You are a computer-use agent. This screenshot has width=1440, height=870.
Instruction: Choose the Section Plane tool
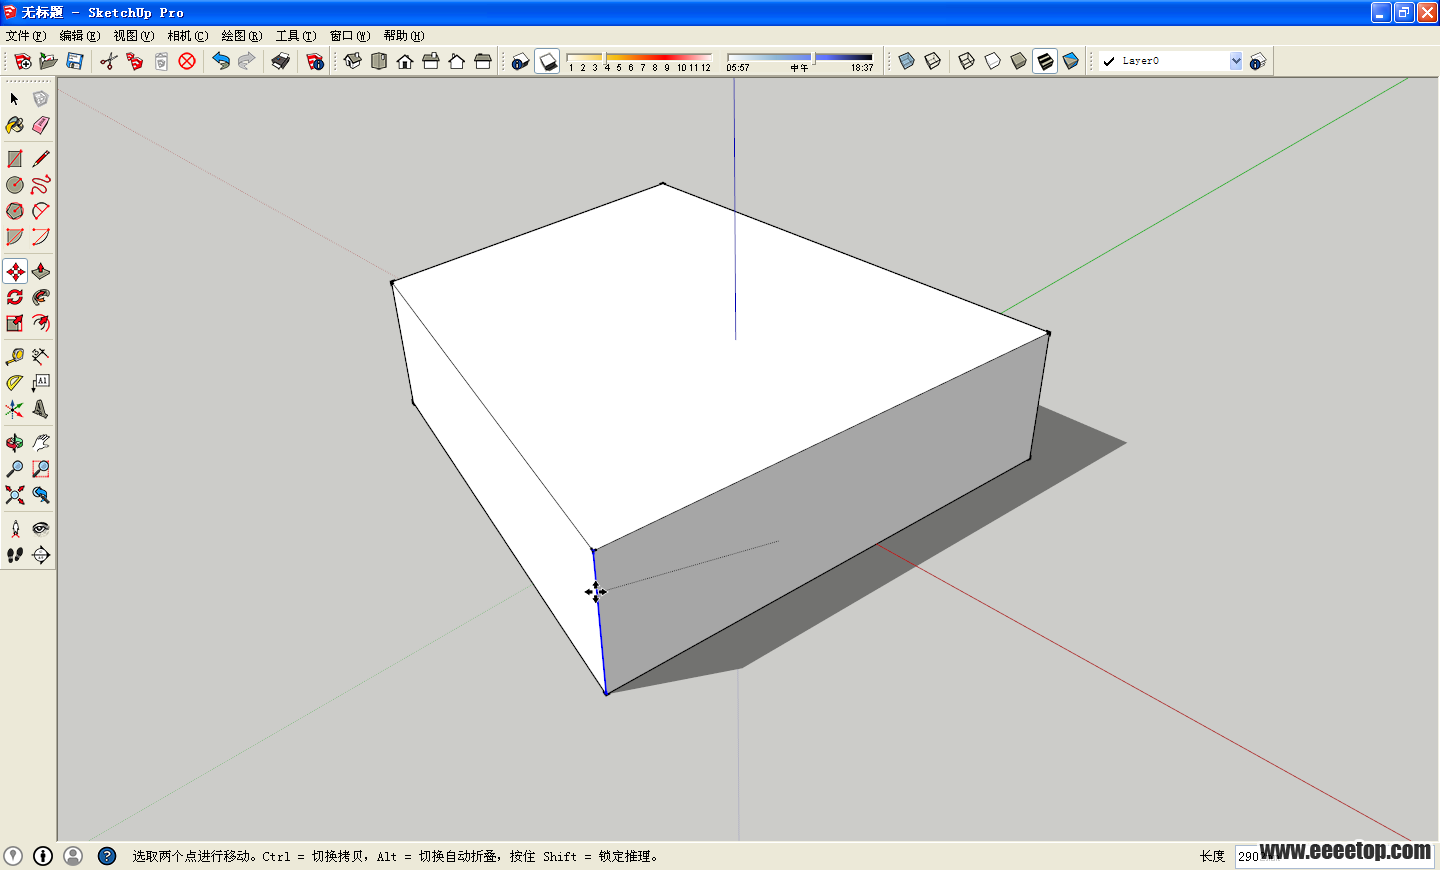pos(41,555)
